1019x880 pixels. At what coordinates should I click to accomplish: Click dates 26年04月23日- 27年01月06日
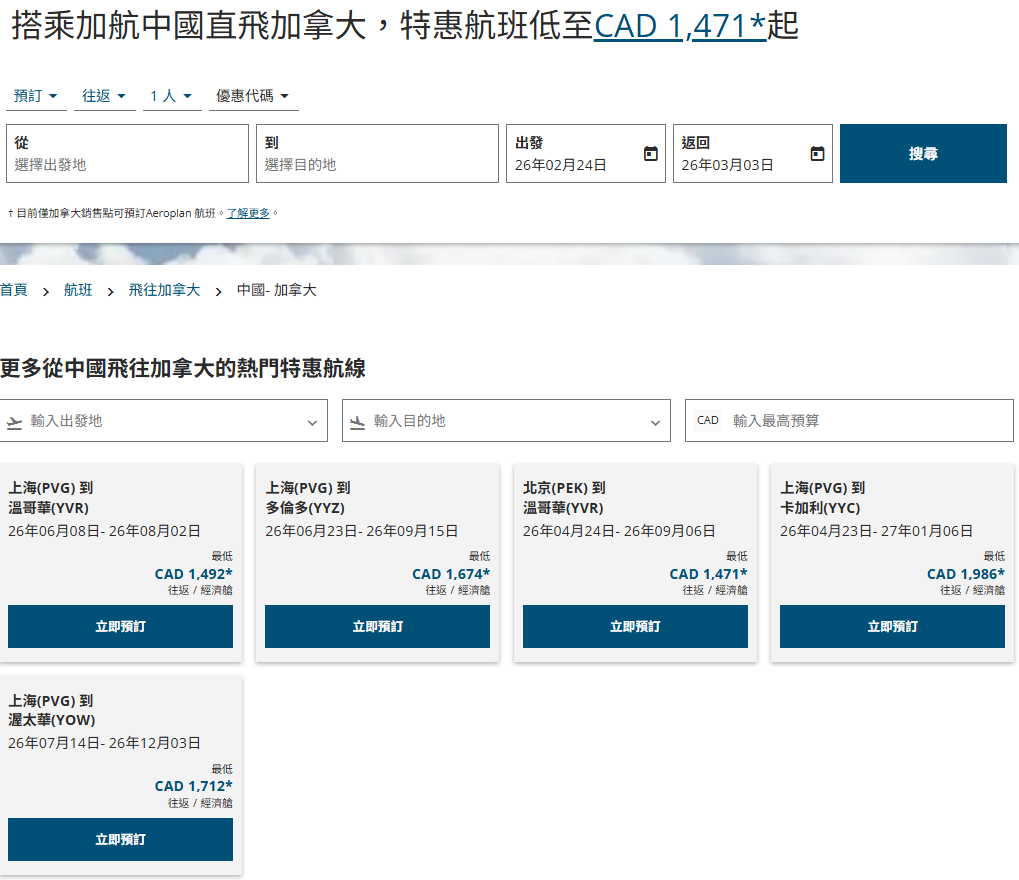[876, 531]
